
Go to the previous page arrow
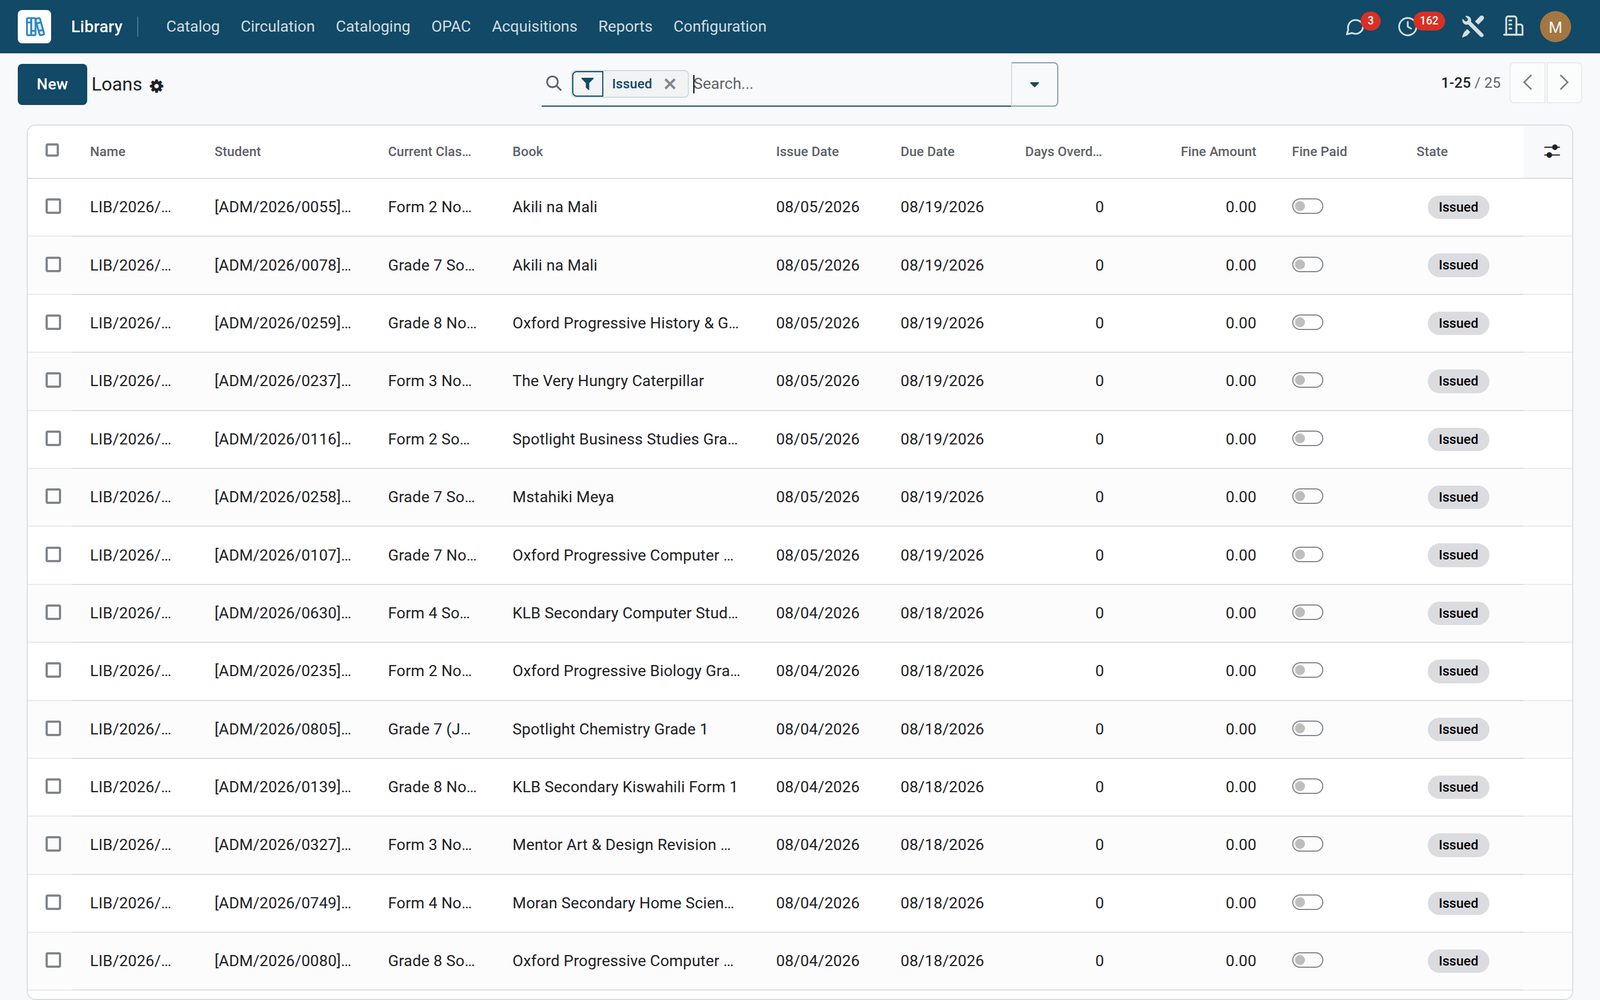click(1527, 83)
